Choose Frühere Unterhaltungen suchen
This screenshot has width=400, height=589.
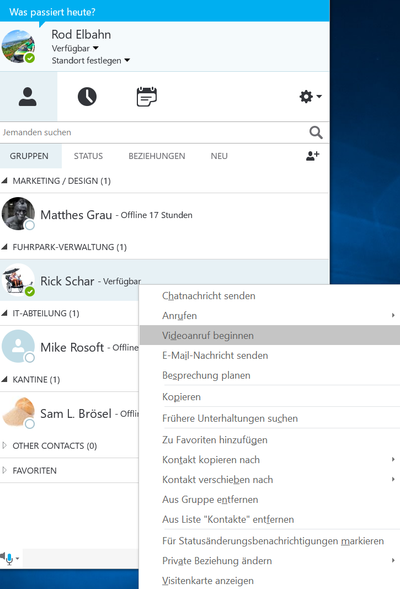point(269,418)
